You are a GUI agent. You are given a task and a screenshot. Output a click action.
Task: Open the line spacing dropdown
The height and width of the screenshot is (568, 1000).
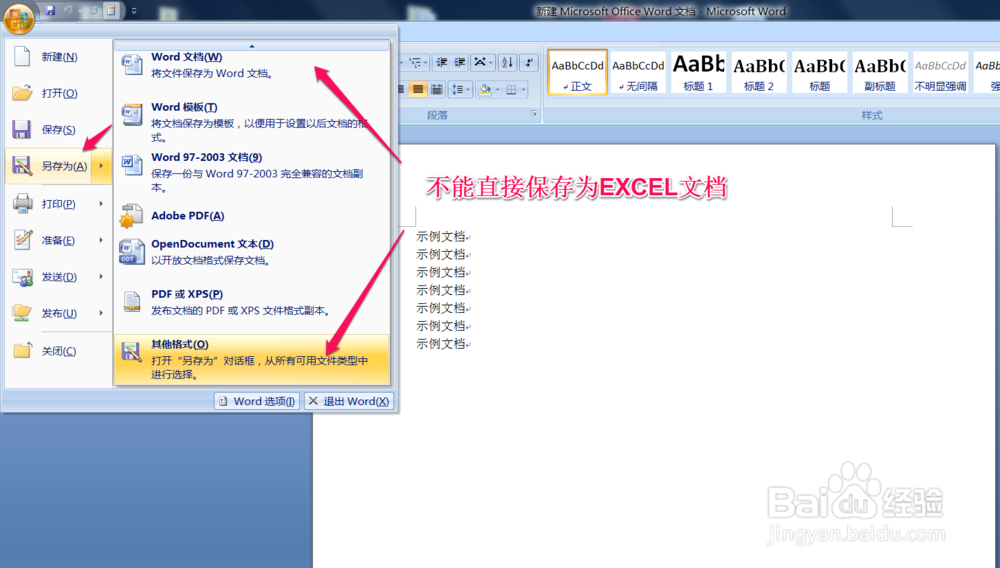[460, 89]
